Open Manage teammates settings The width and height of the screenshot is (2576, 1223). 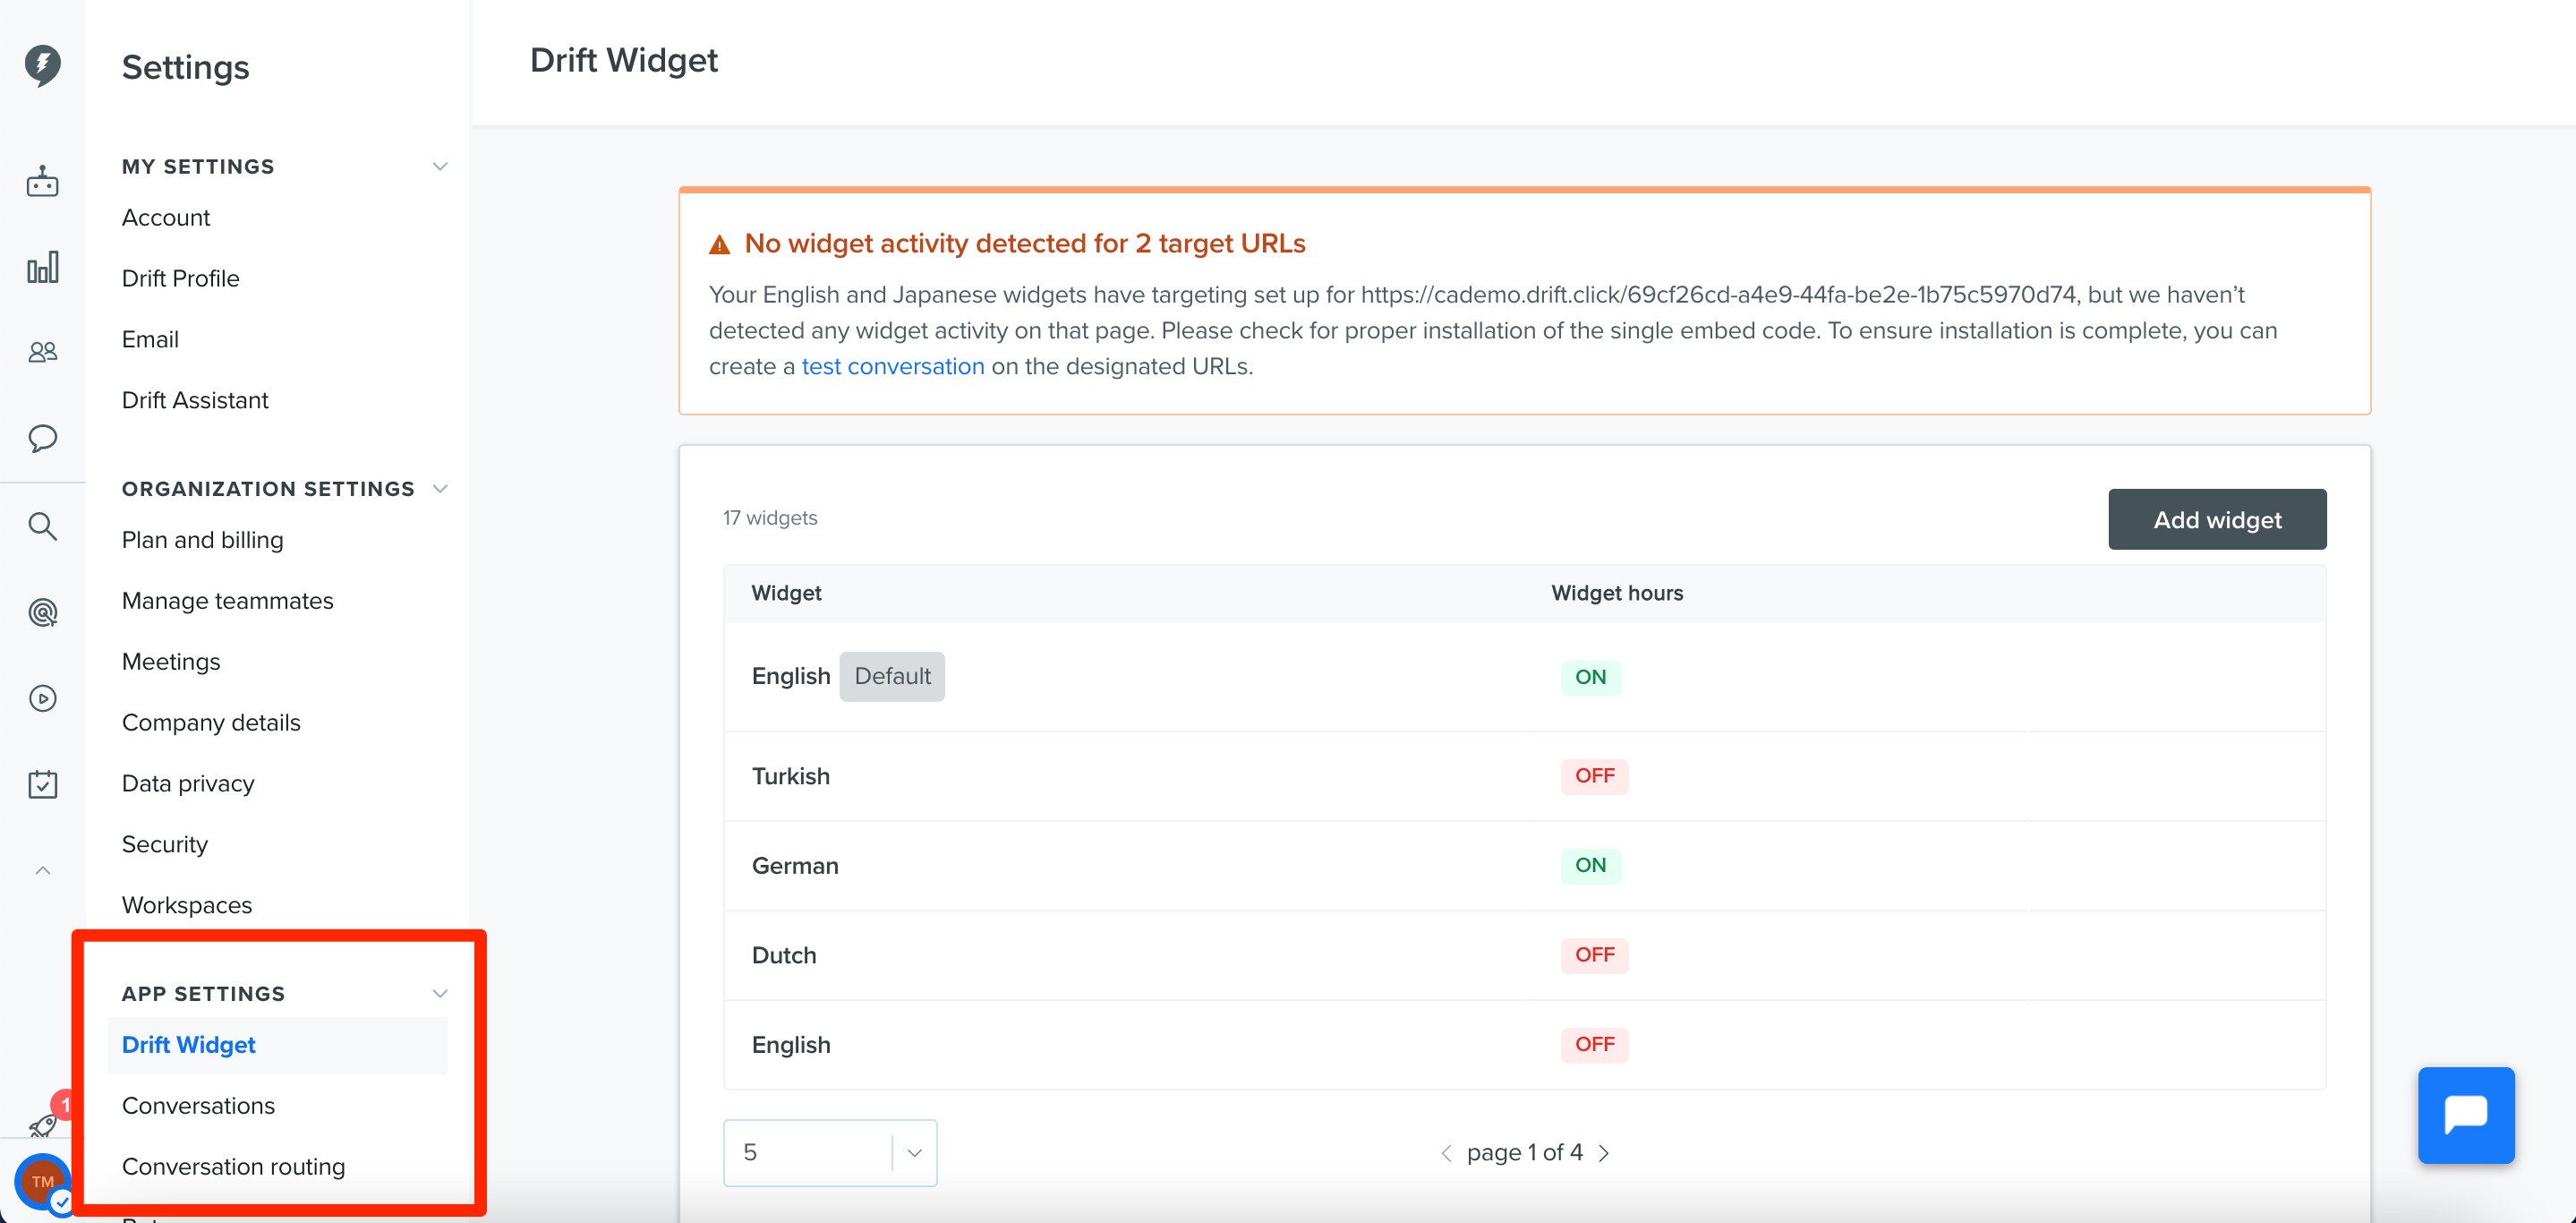pos(227,601)
